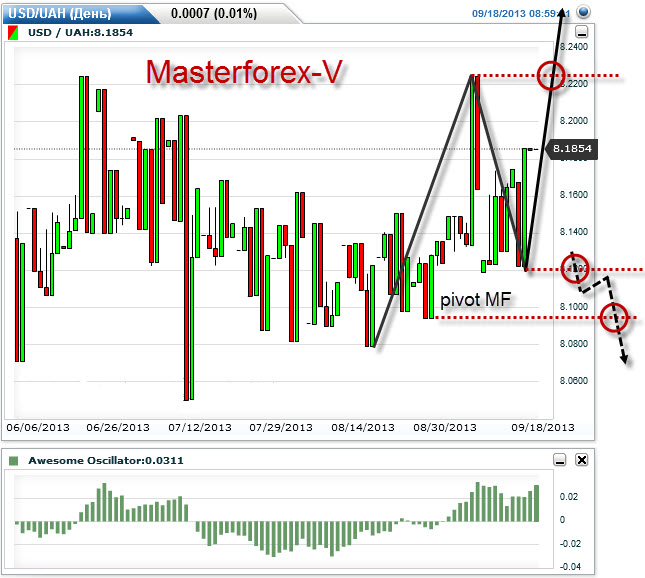Click the 8.2000 price axis label
The width and height of the screenshot is (645, 578).
coord(574,121)
